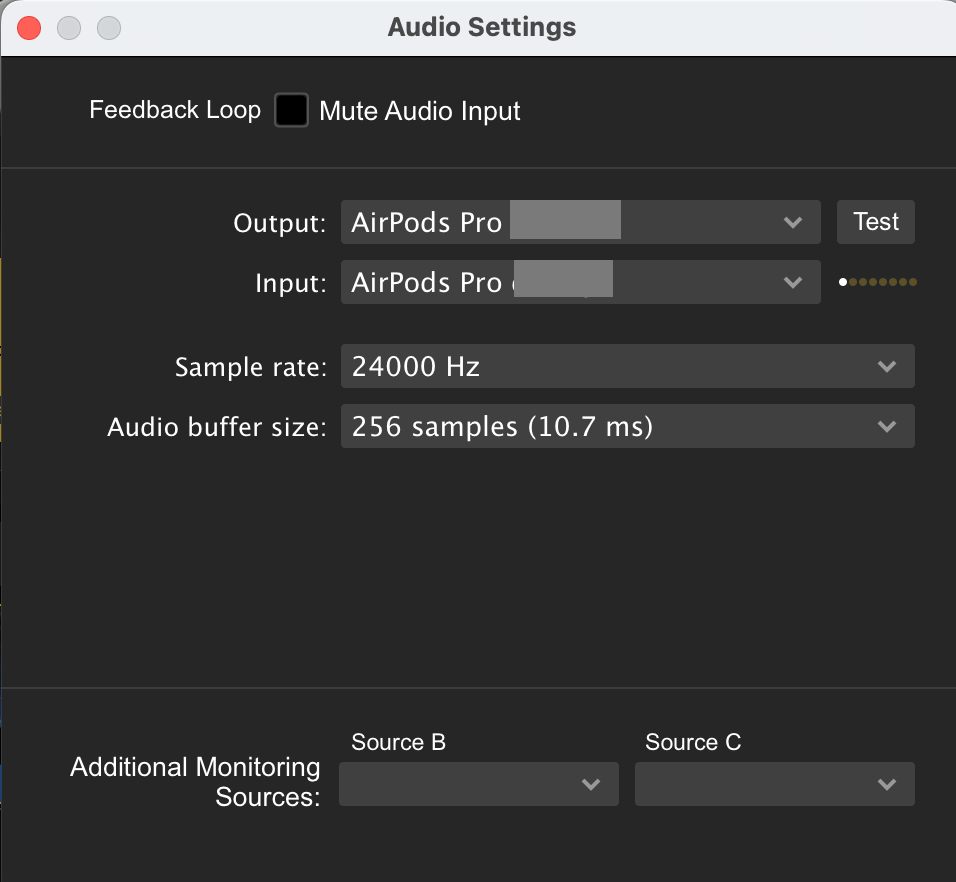Expand the Output dropdown chevron
This screenshot has height=882, width=956.
click(793, 222)
